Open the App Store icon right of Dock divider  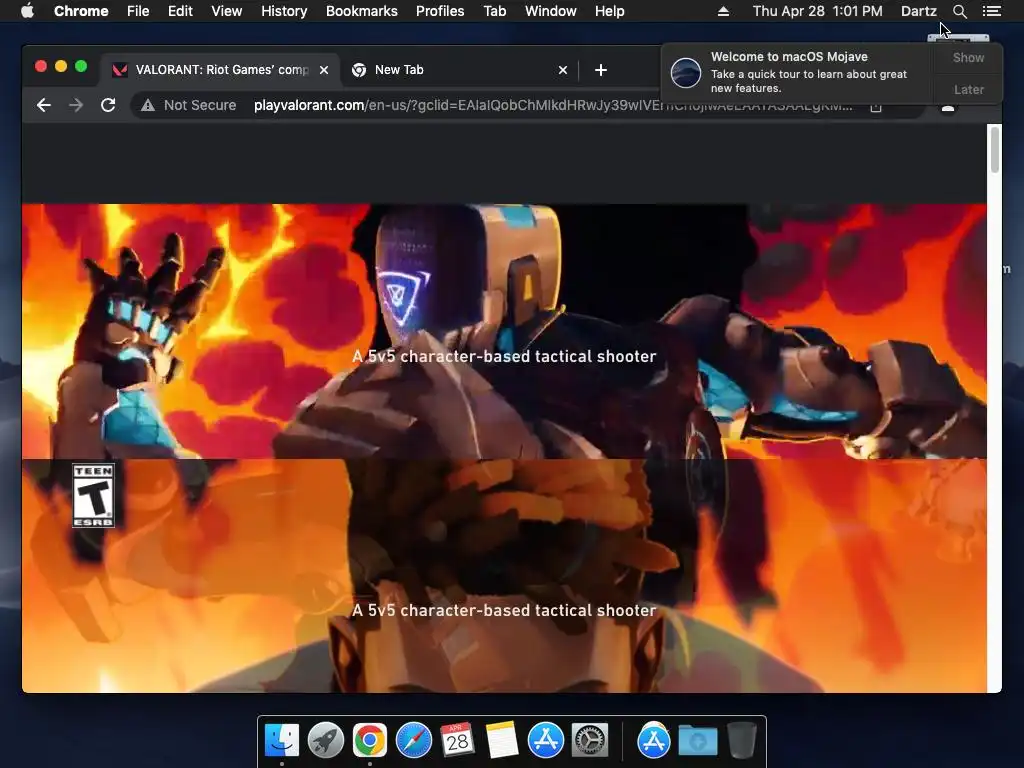point(654,741)
